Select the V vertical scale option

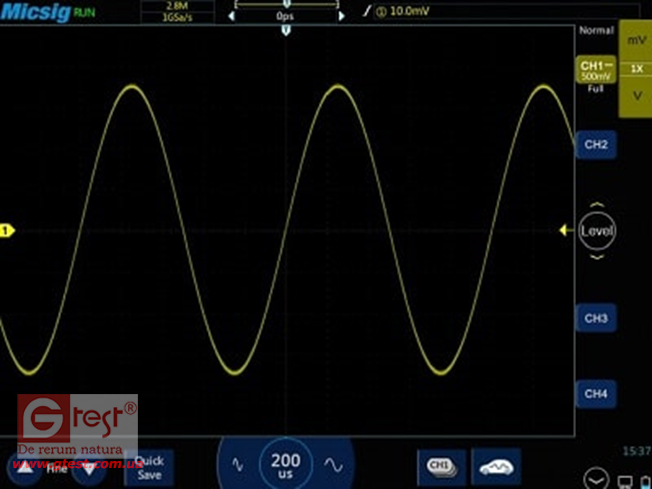(x=636, y=96)
